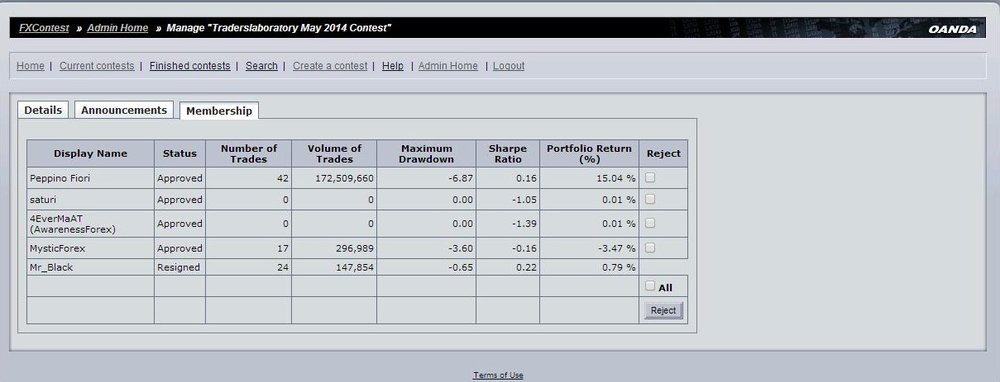1000x382 pixels.
Task: Switch to the Announcements tab
Action: pyautogui.click(x=124, y=110)
